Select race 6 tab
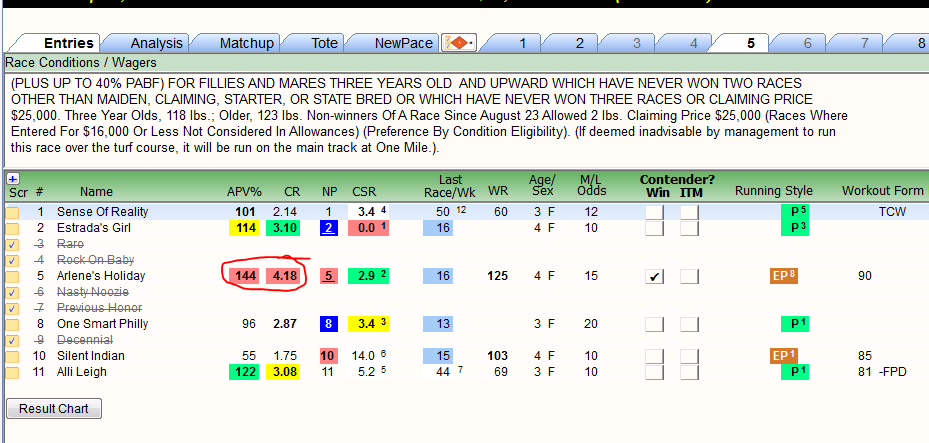This screenshot has width=929, height=443. 807,43
